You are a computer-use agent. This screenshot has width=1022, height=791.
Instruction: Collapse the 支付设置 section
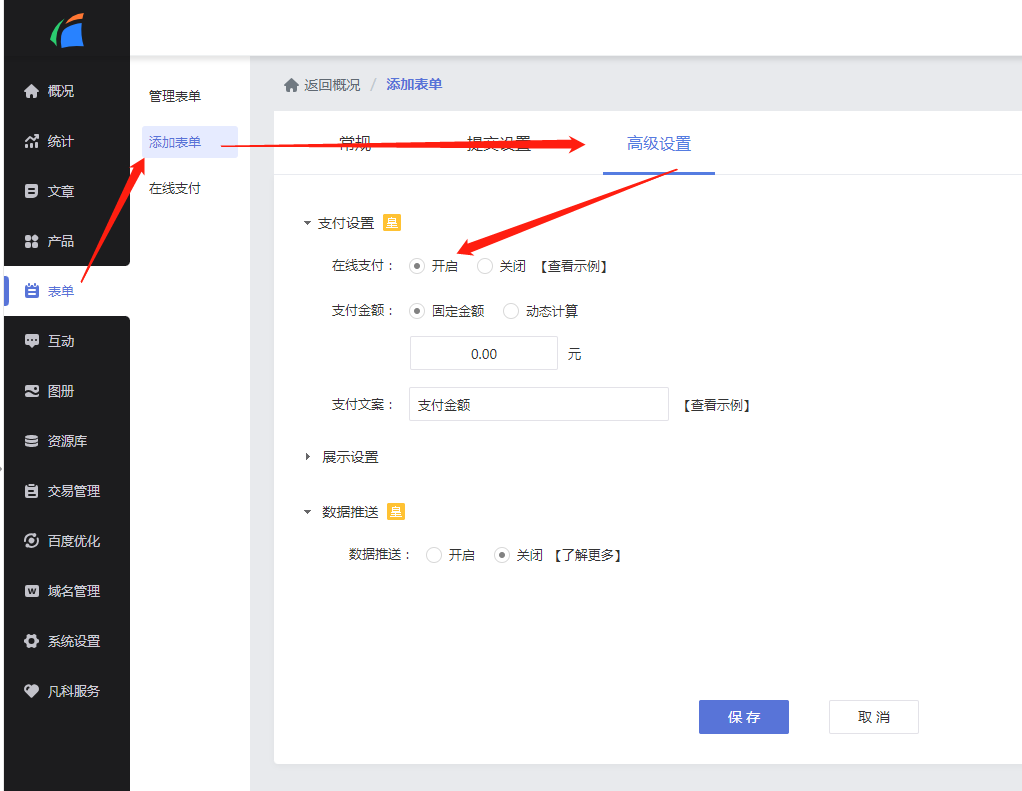(x=308, y=224)
